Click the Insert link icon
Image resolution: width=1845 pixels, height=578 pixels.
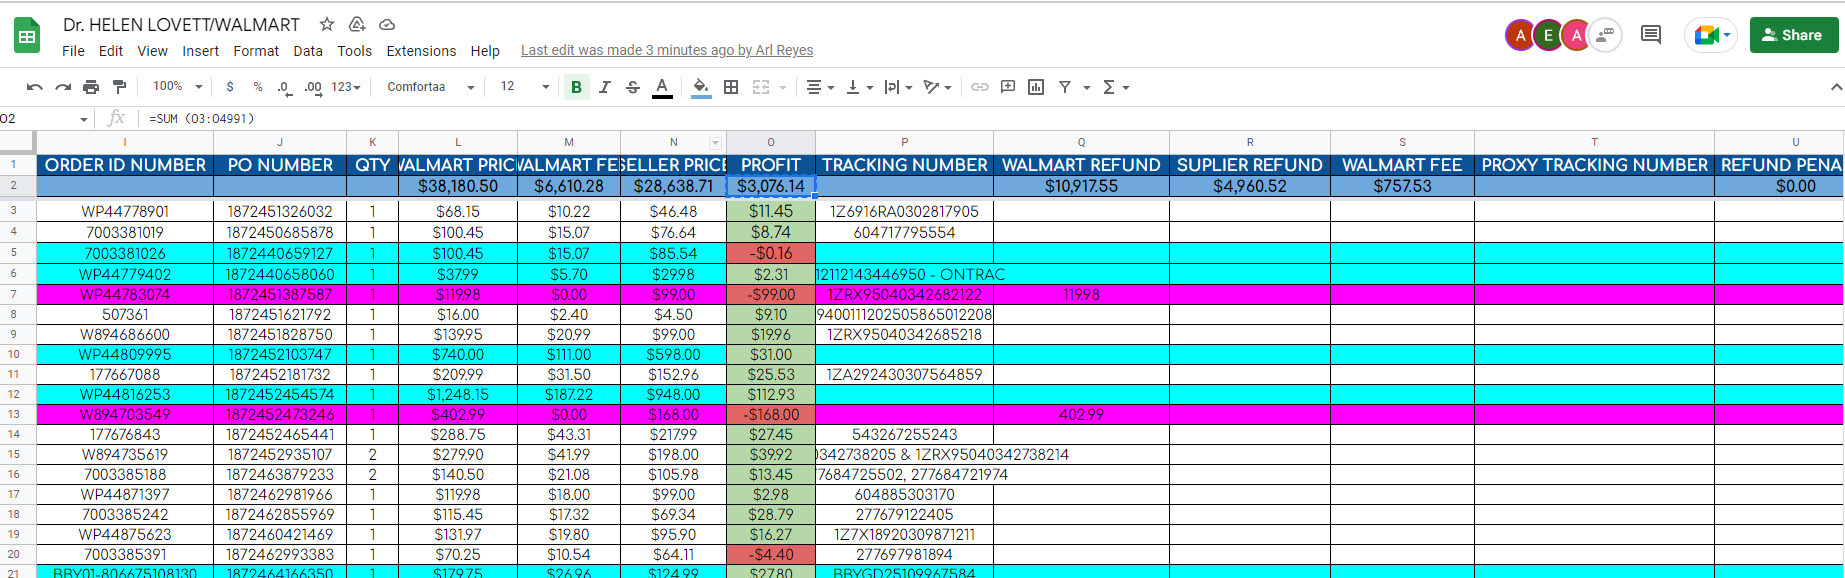[x=980, y=87]
